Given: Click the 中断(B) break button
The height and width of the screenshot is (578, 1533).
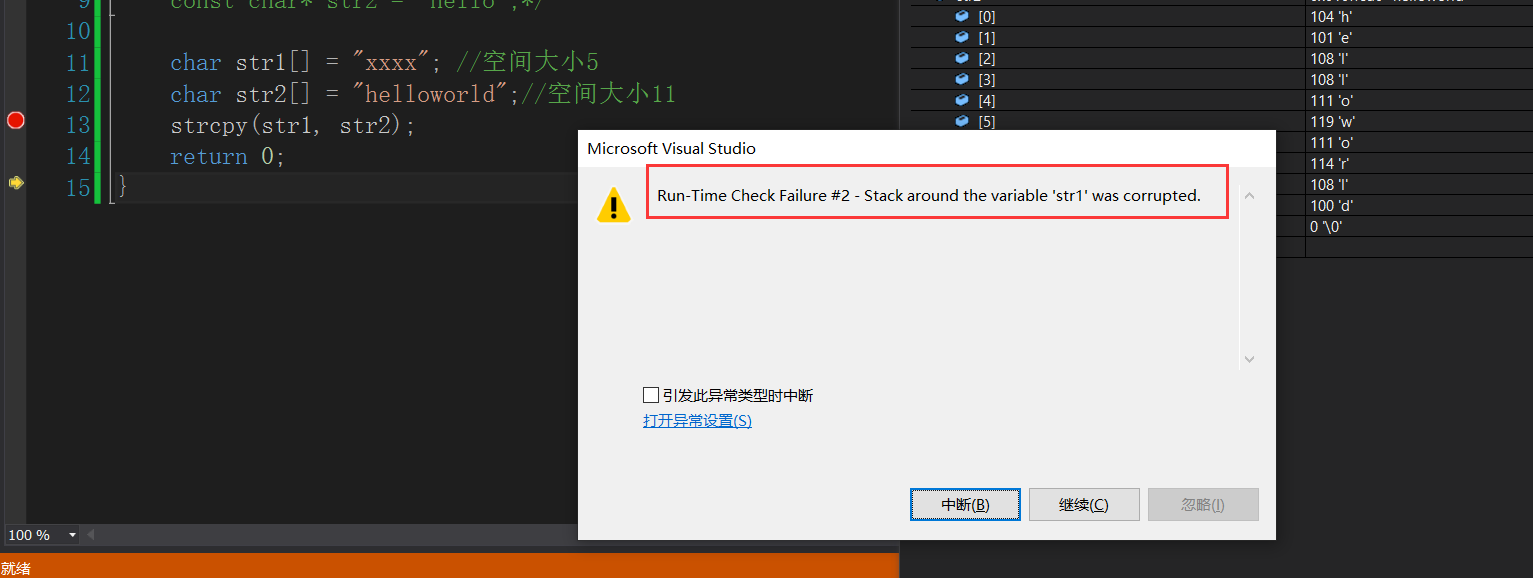Looking at the screenshot, I should point(965,505).
